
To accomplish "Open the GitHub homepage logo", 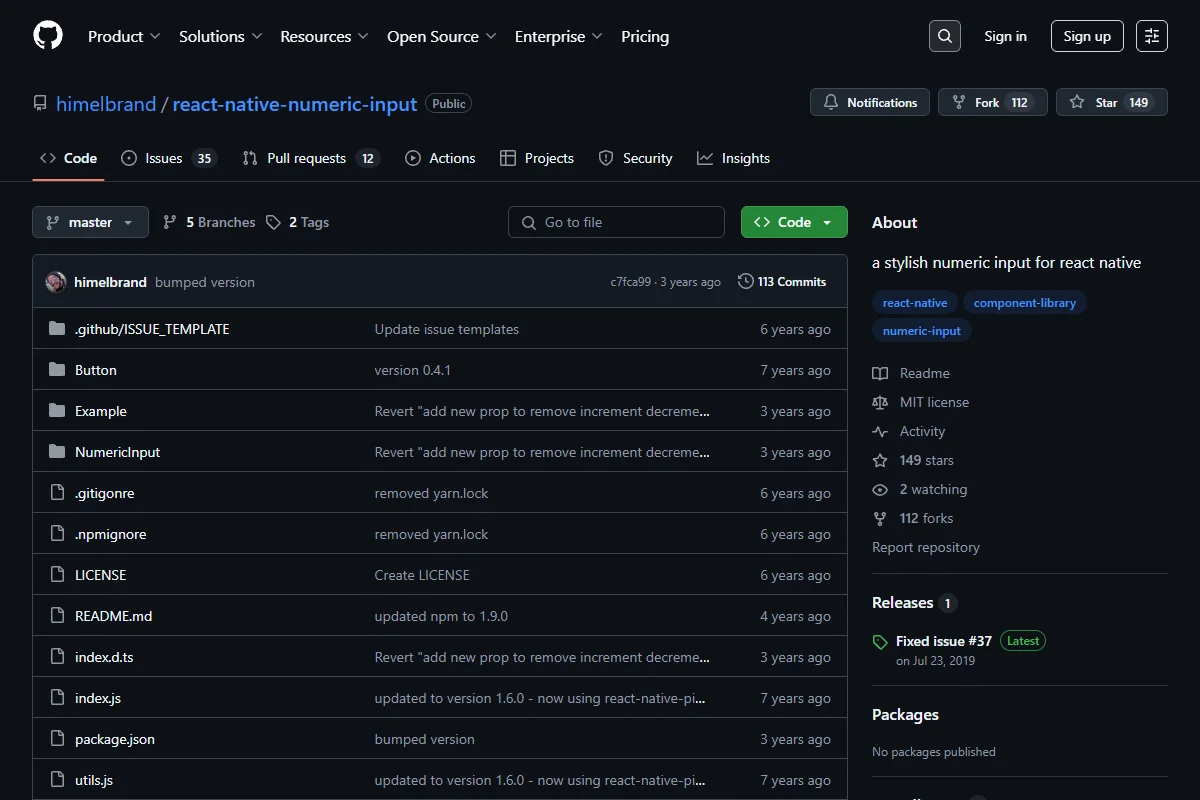I will tap(48, 36).
